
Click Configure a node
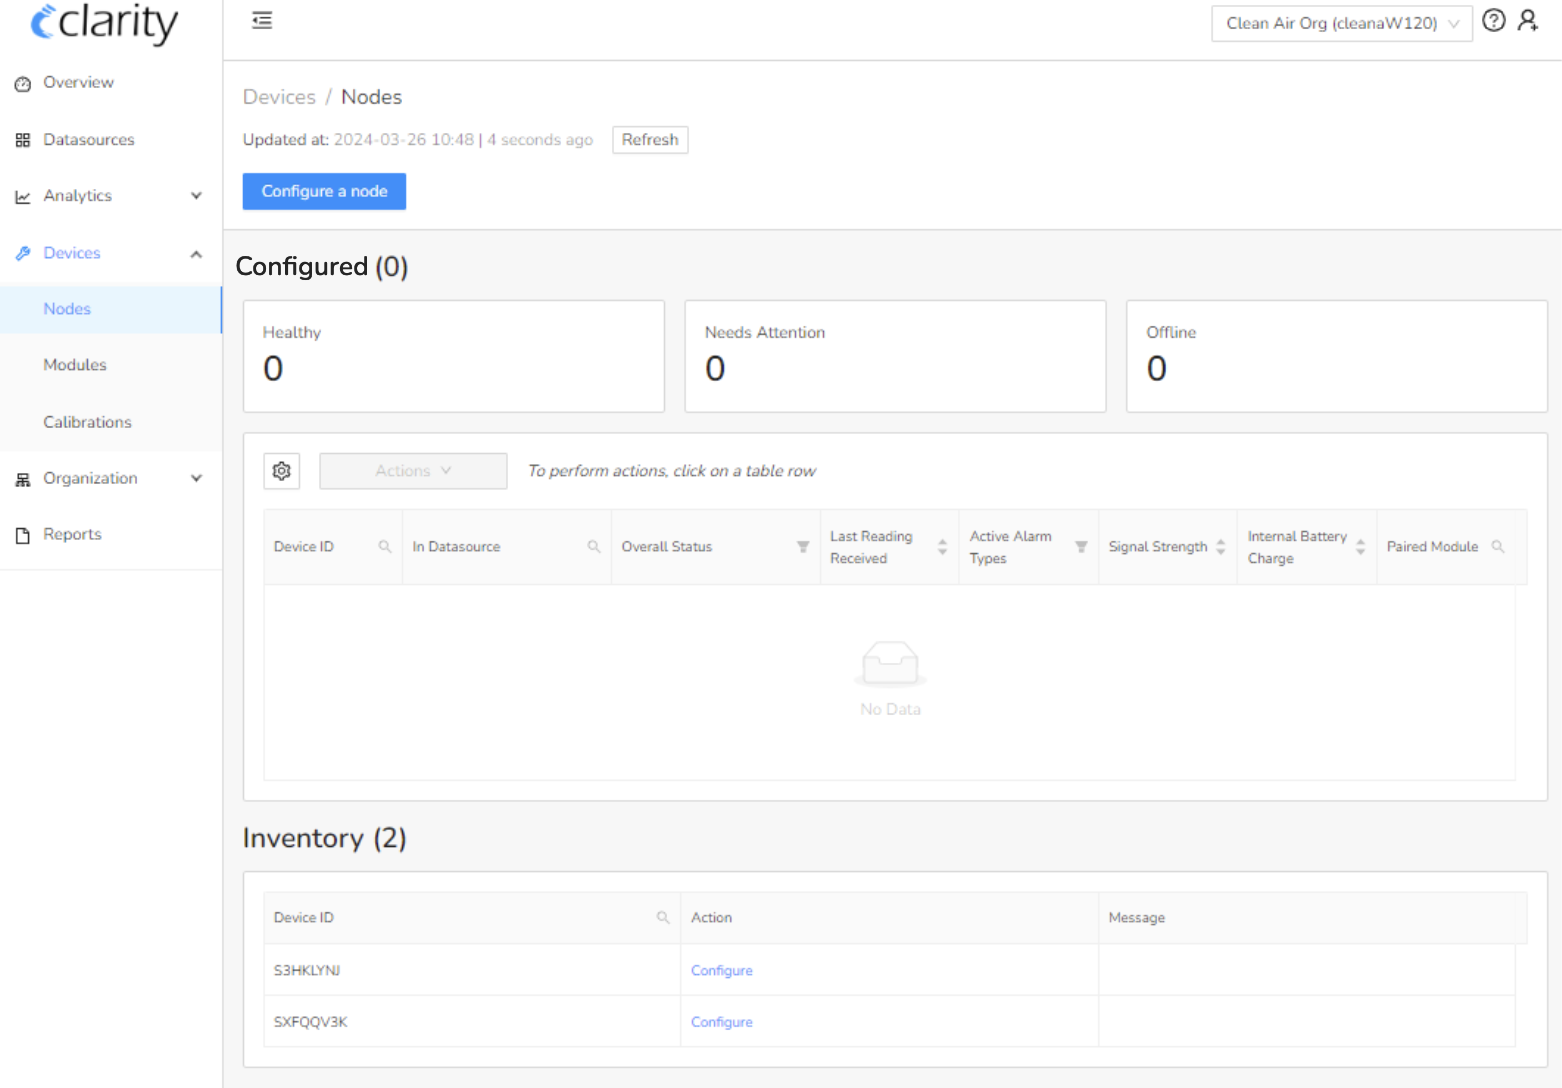(323, 191)
